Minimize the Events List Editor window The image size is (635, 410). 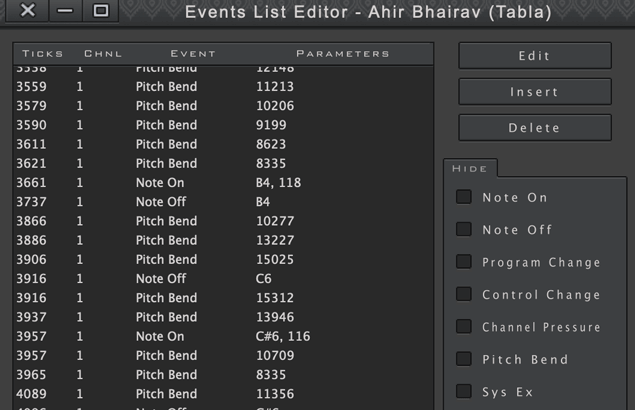(64, 10)
